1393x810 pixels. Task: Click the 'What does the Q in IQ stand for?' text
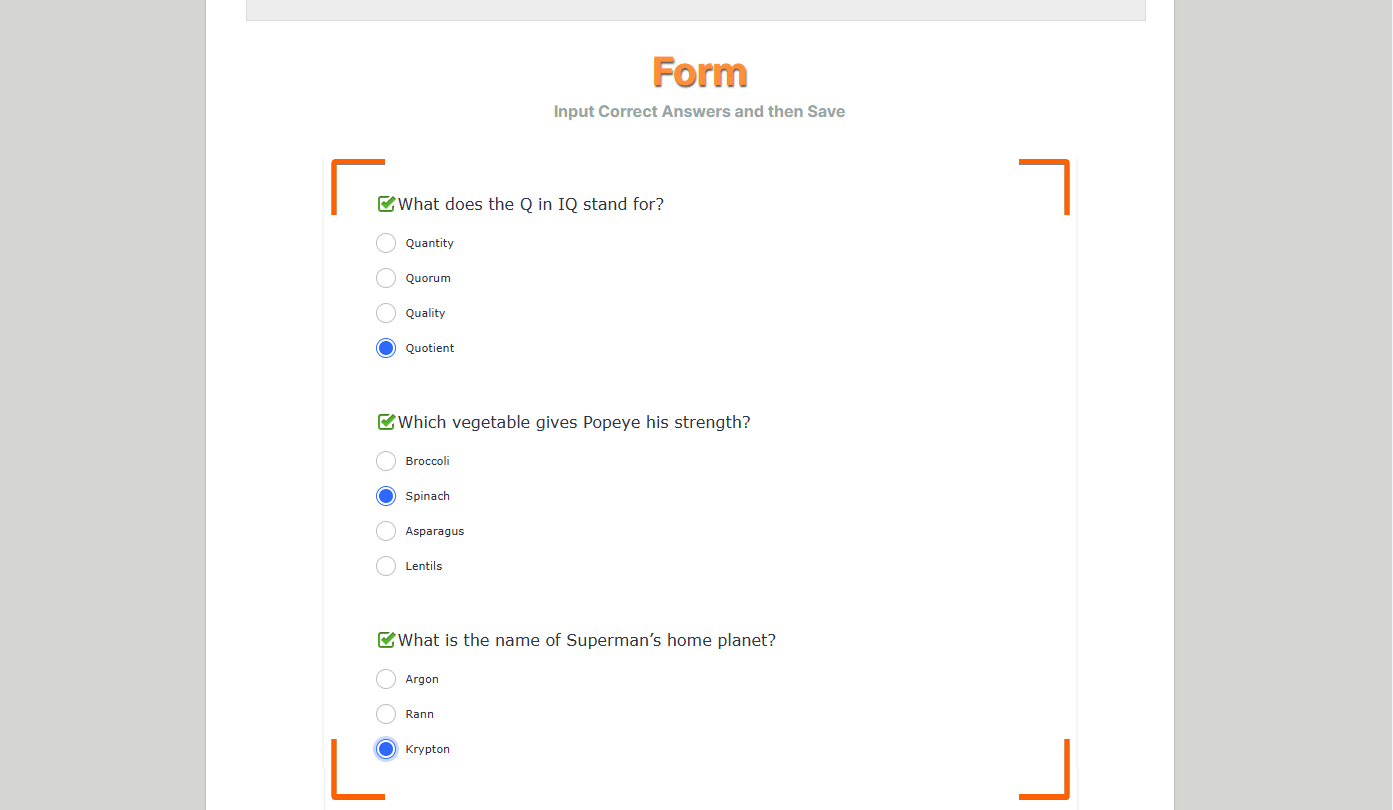(x=530, y=204)
